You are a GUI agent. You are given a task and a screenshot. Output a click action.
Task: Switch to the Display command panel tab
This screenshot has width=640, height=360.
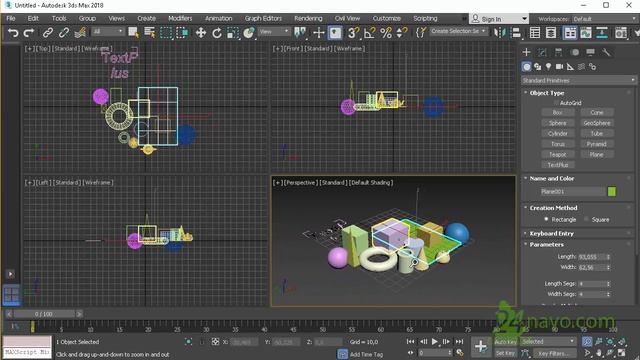591,52
